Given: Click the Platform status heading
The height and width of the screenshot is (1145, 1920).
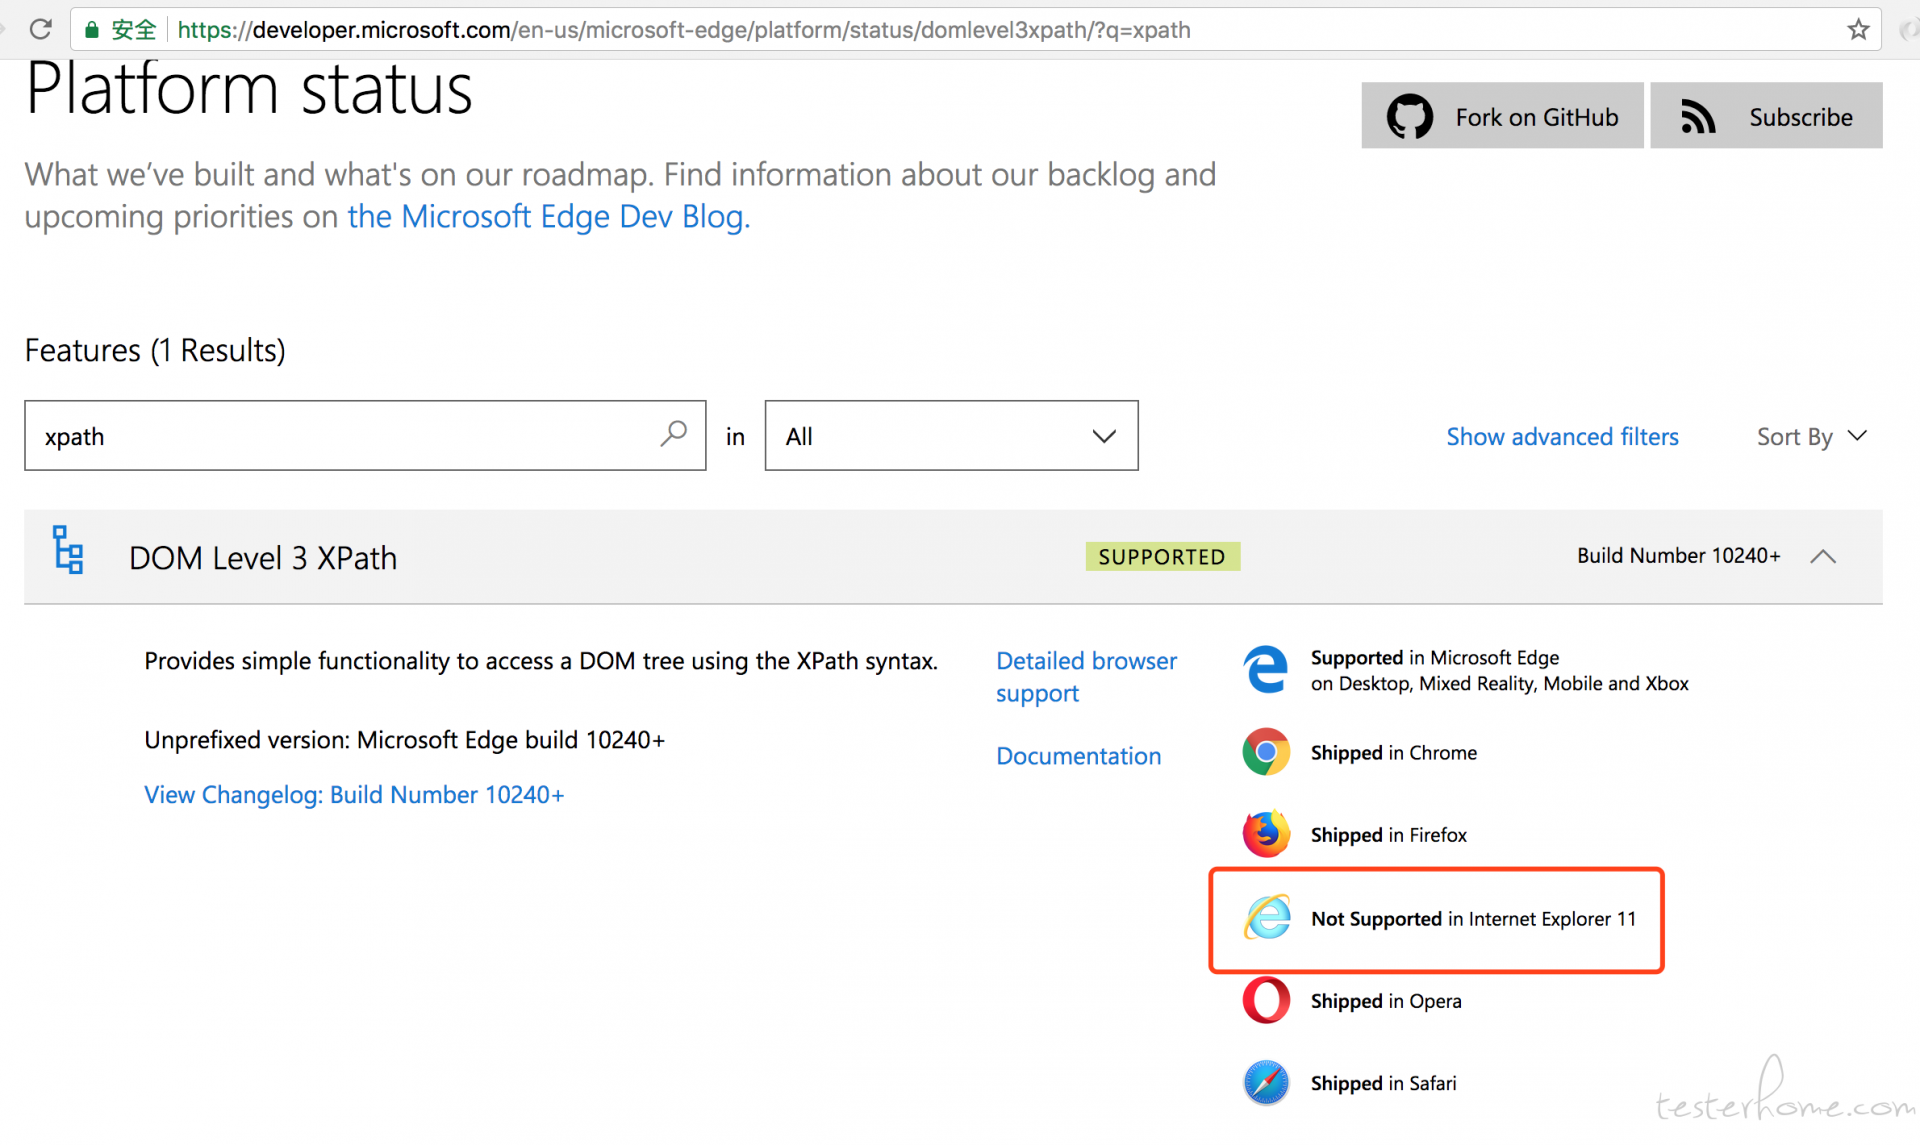Looking at the screenshot, I should [248, 90].
